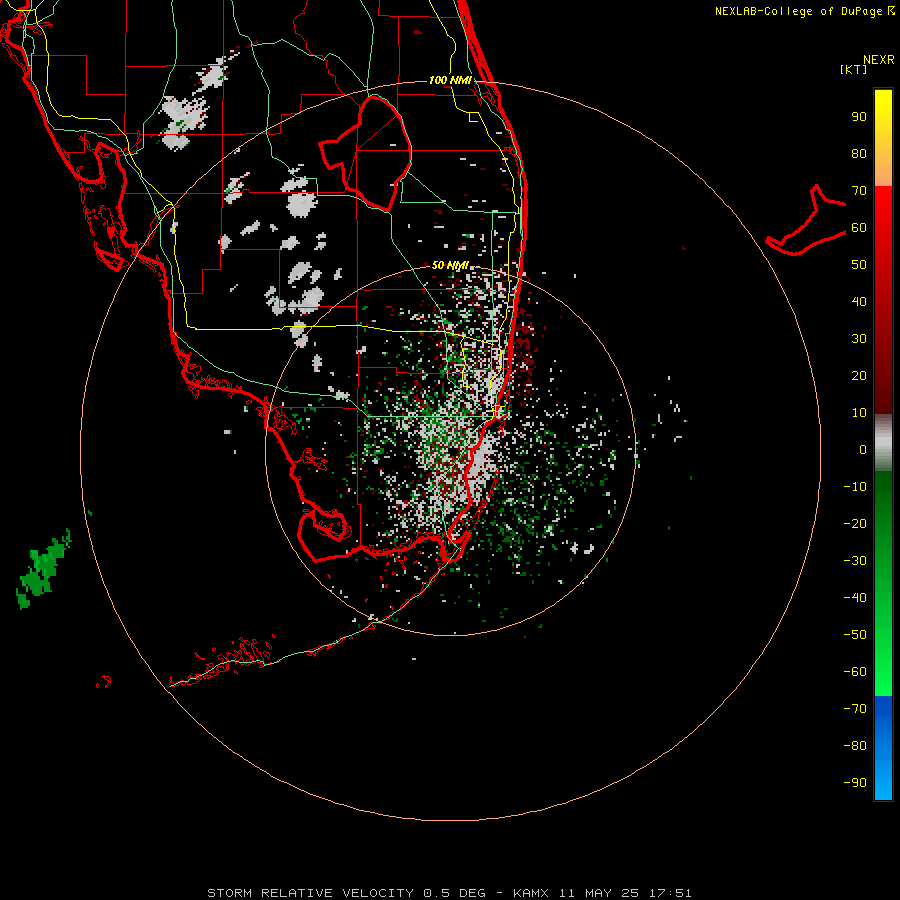Click the Lake Okeechobee red outline

click(x=365, y=153)
